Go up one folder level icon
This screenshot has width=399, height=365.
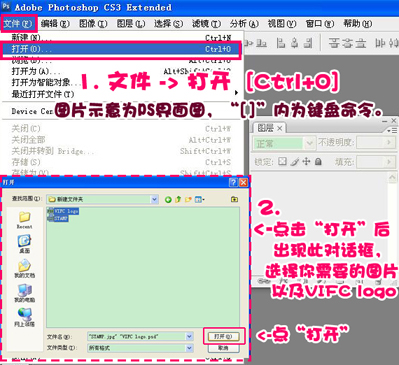pyautogui.click(x=178, y=199)
